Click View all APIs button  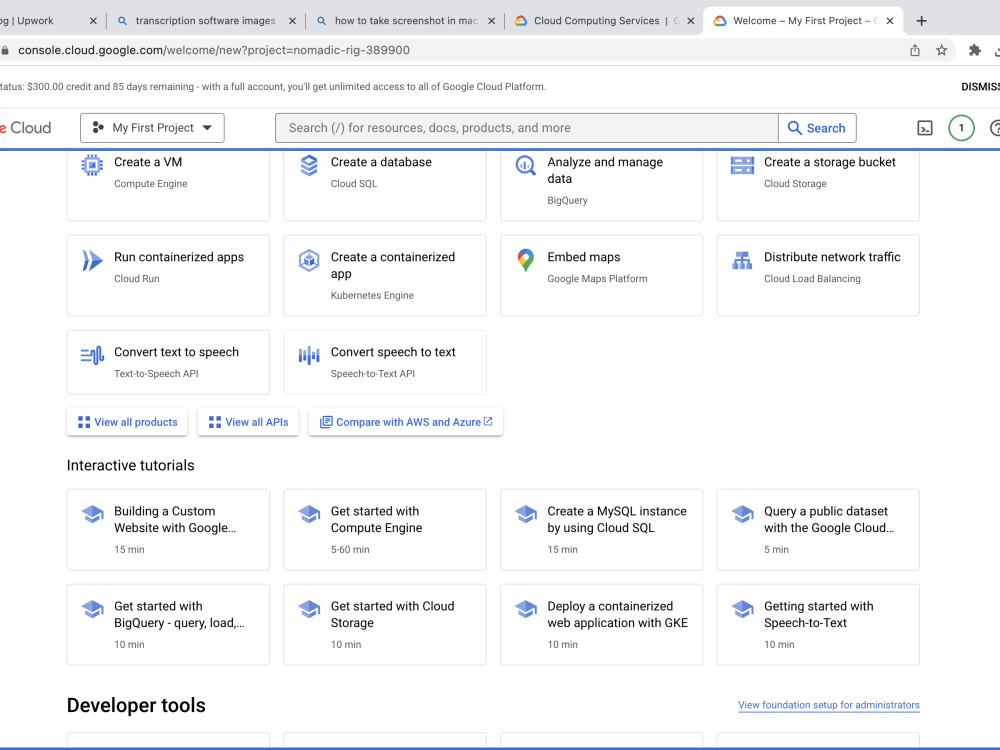click(x=248, y=422)
